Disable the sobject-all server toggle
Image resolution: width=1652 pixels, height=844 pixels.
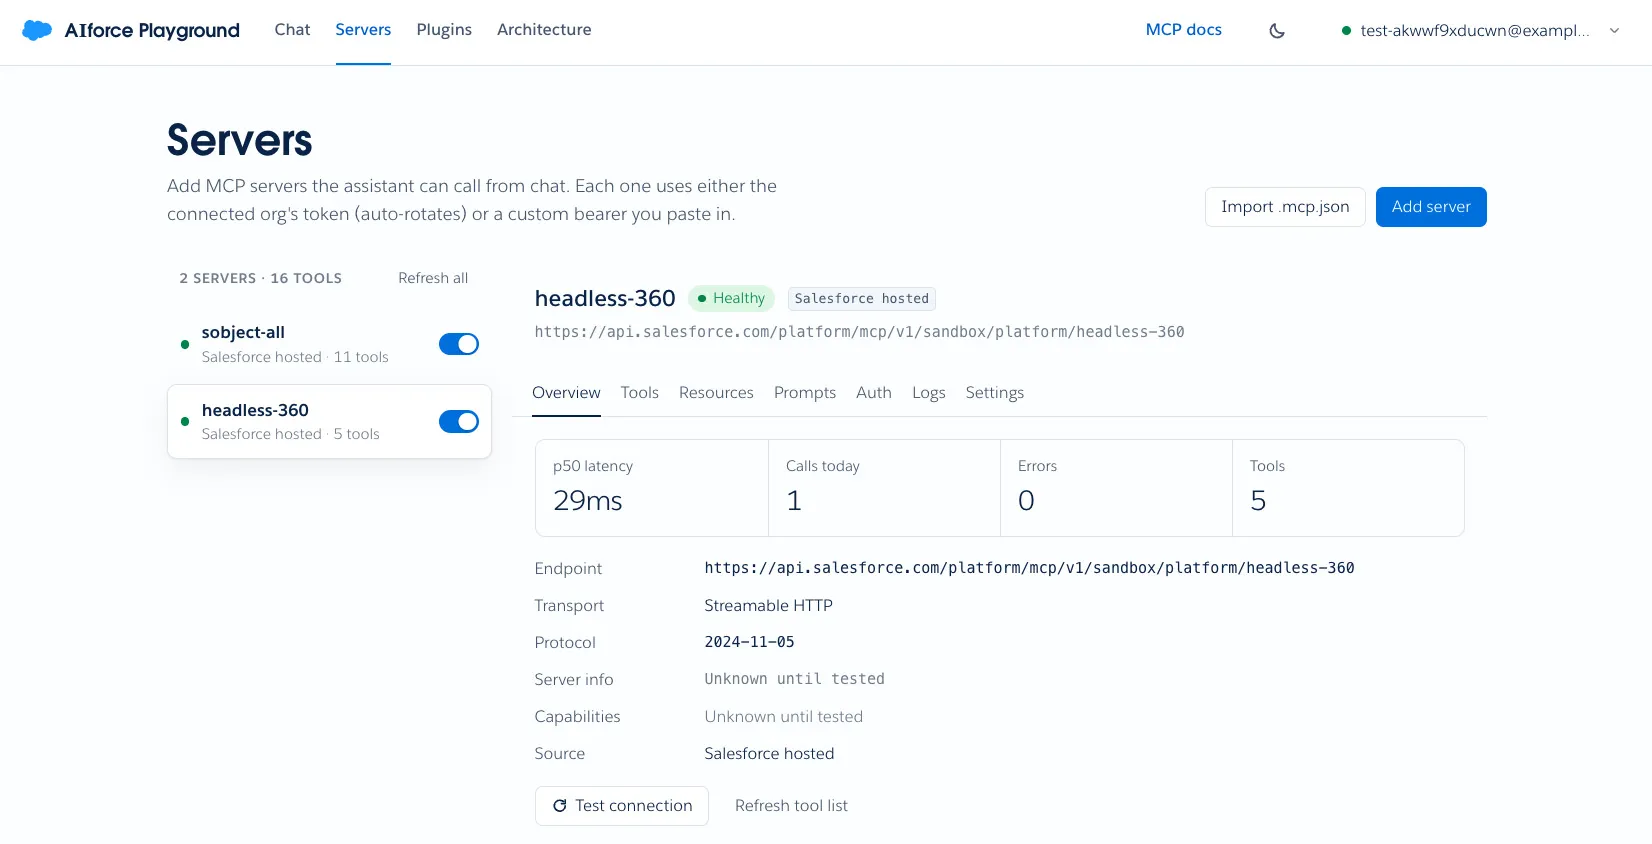459,344
